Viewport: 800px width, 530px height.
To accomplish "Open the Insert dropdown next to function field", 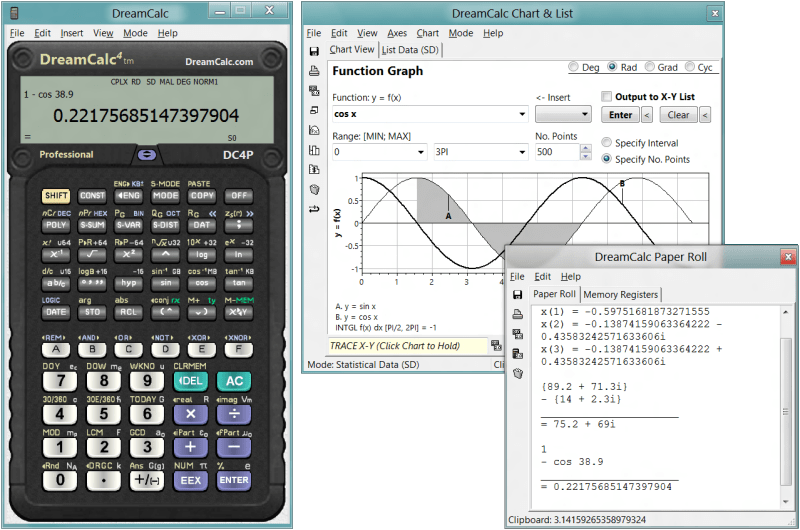I will (563, 114).
